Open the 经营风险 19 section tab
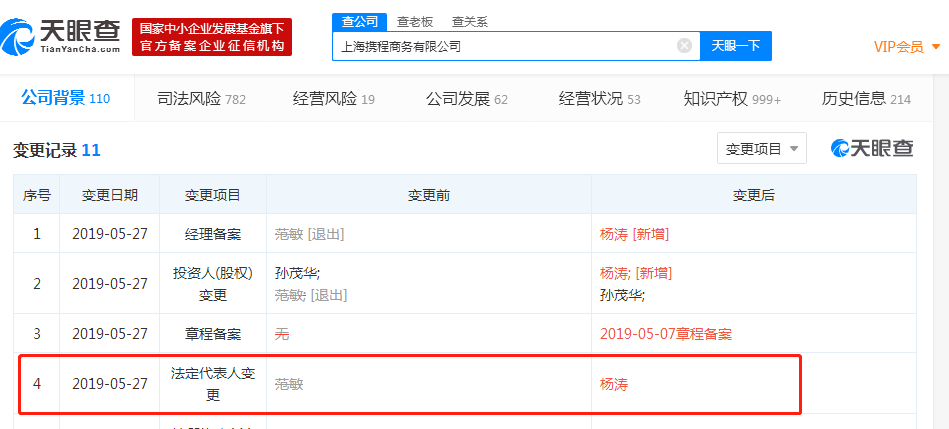The image size is (949, 429). point(333,99)
